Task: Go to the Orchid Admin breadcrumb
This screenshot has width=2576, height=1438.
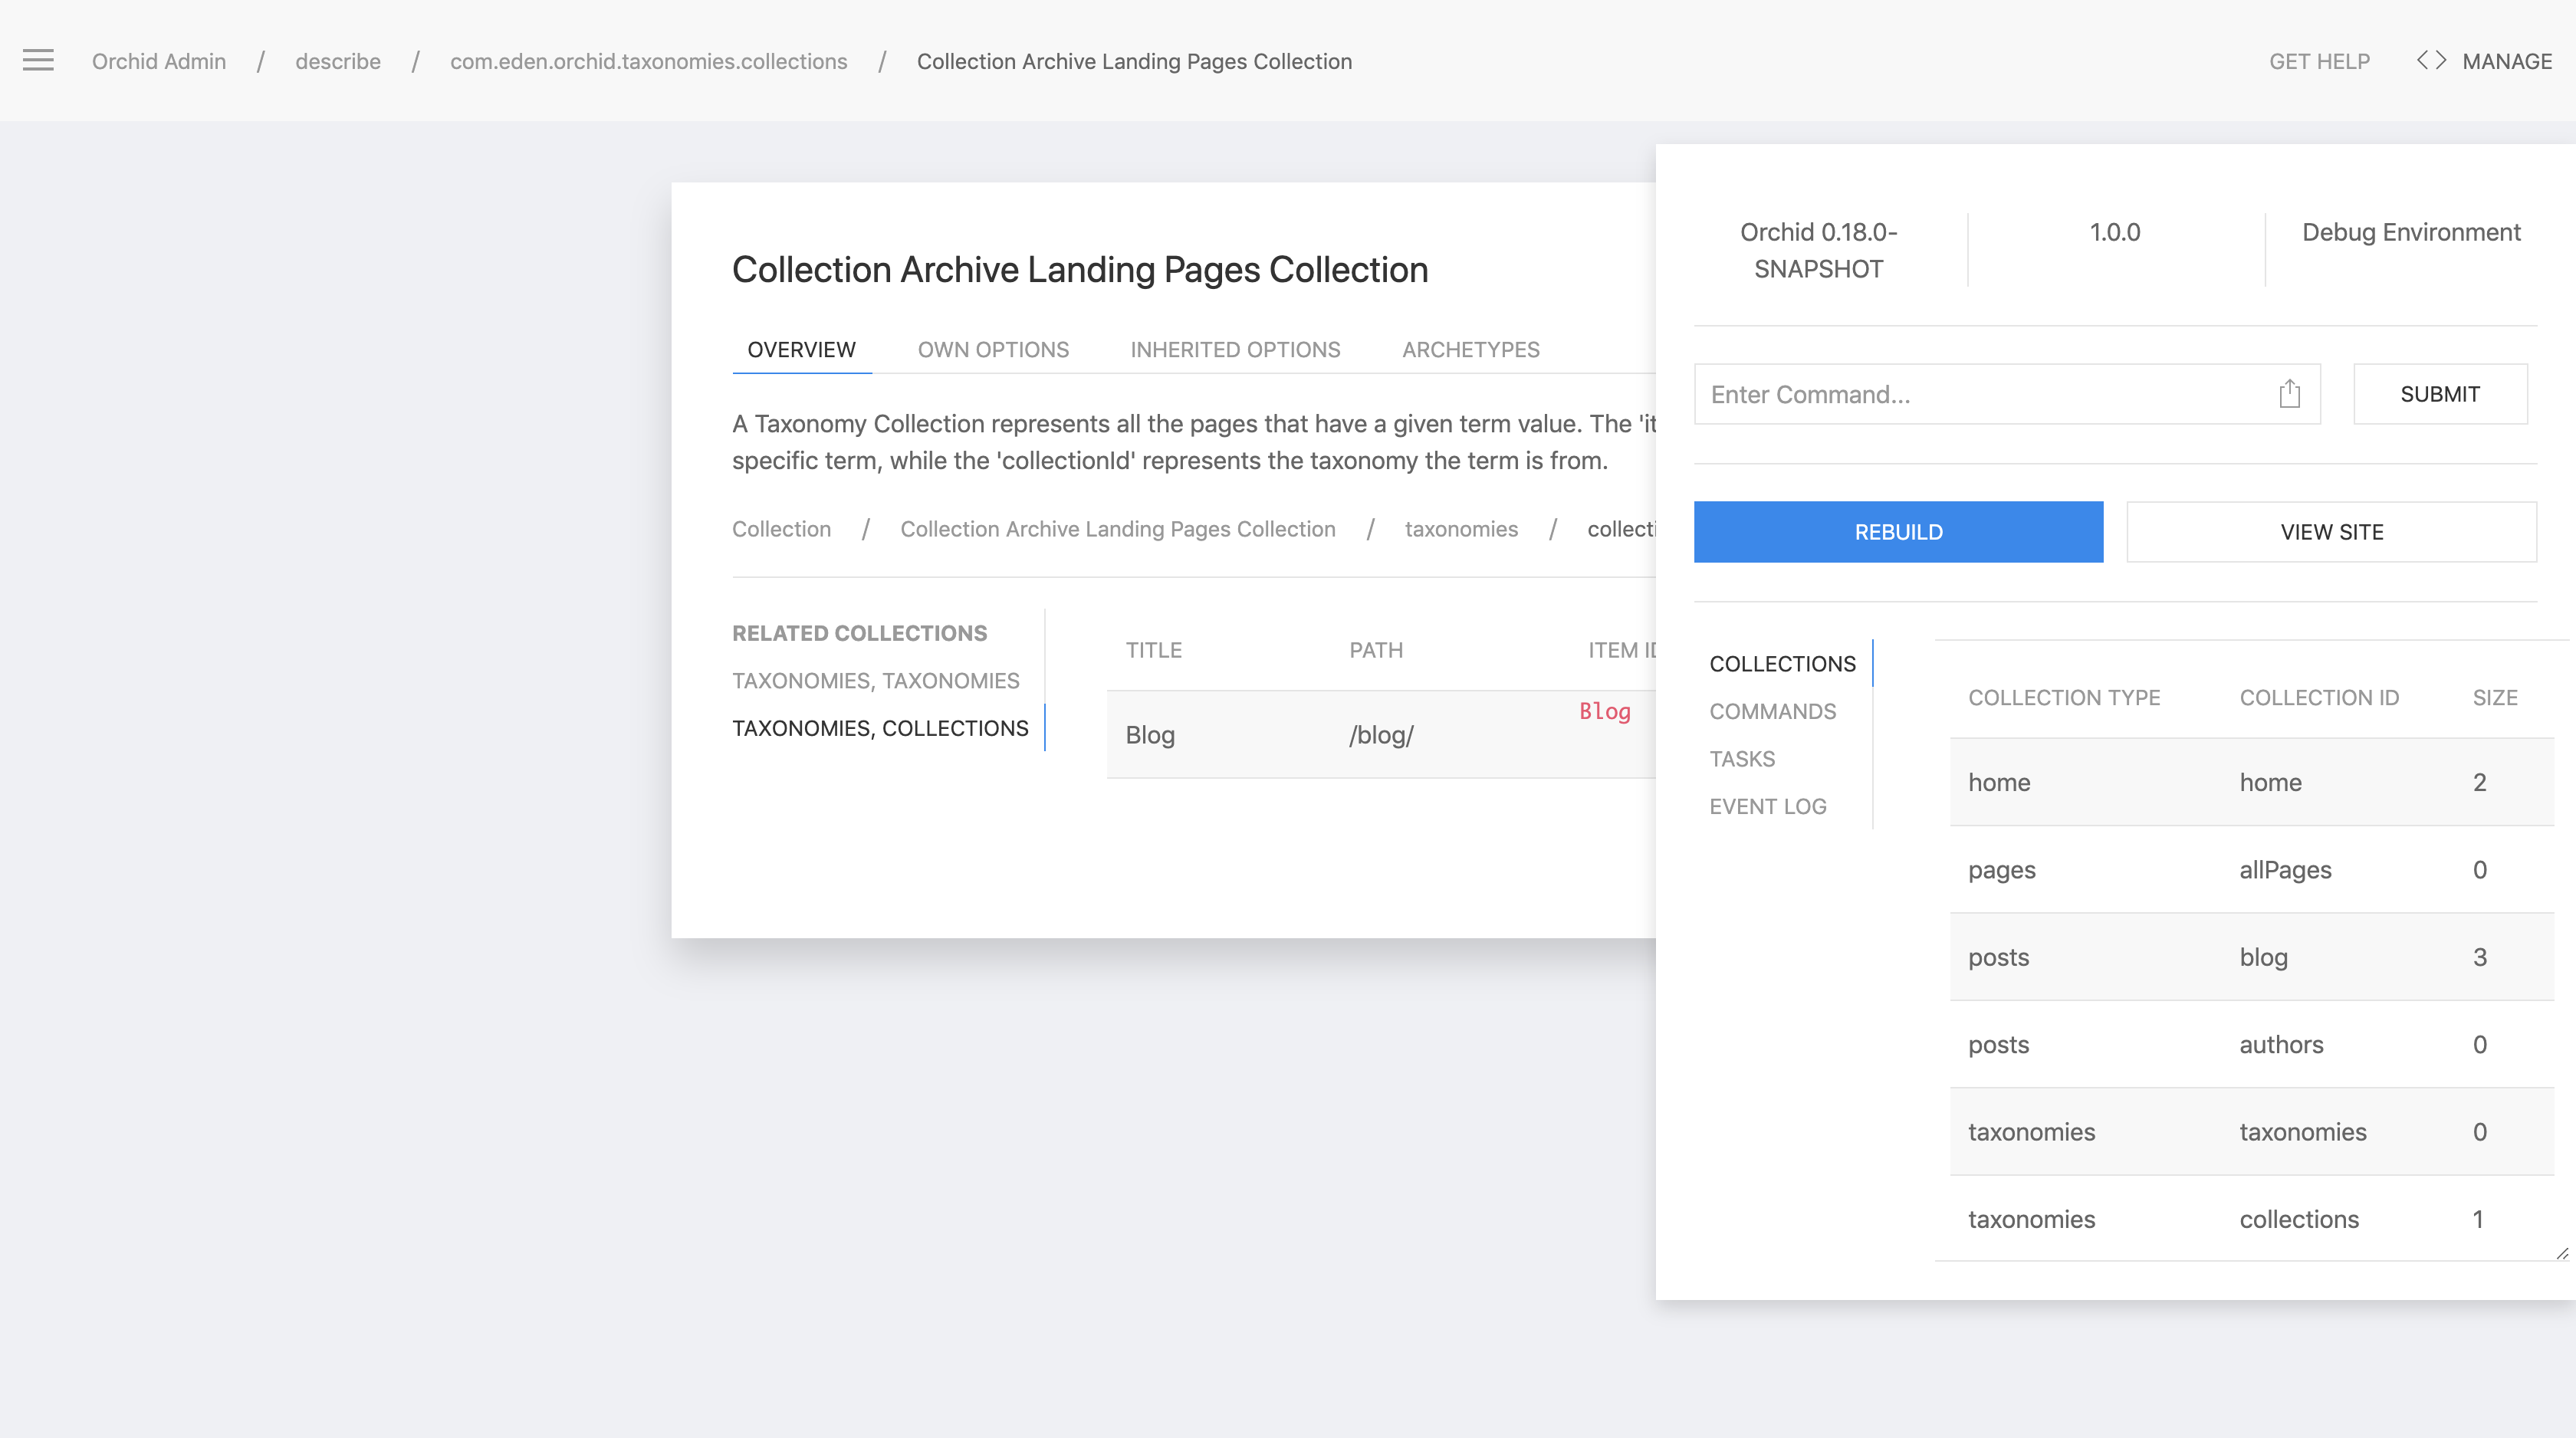Action: [159, 61]
